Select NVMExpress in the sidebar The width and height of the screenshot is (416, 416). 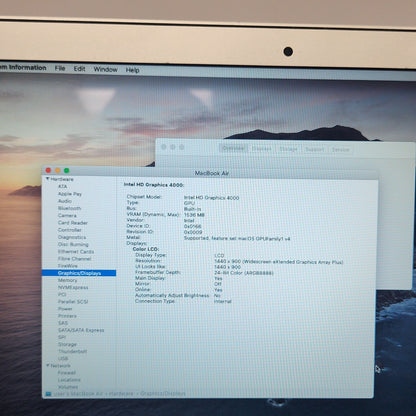pyautogui.click(x=73, y=287)
